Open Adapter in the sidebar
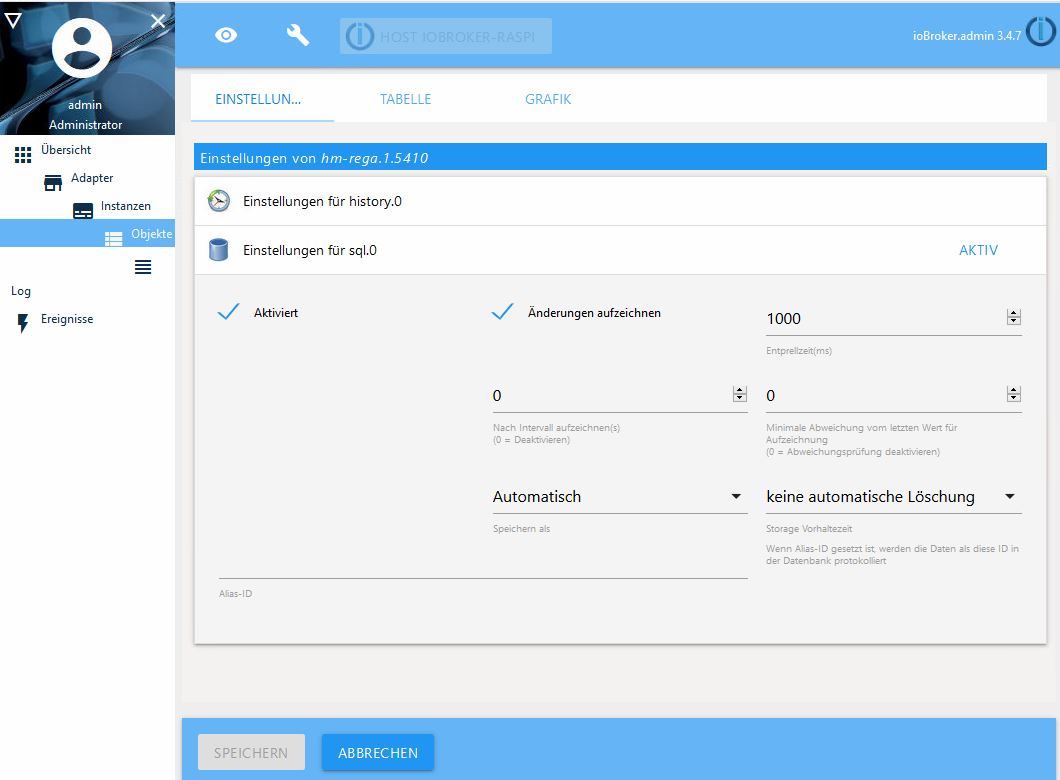 (92, 178)
